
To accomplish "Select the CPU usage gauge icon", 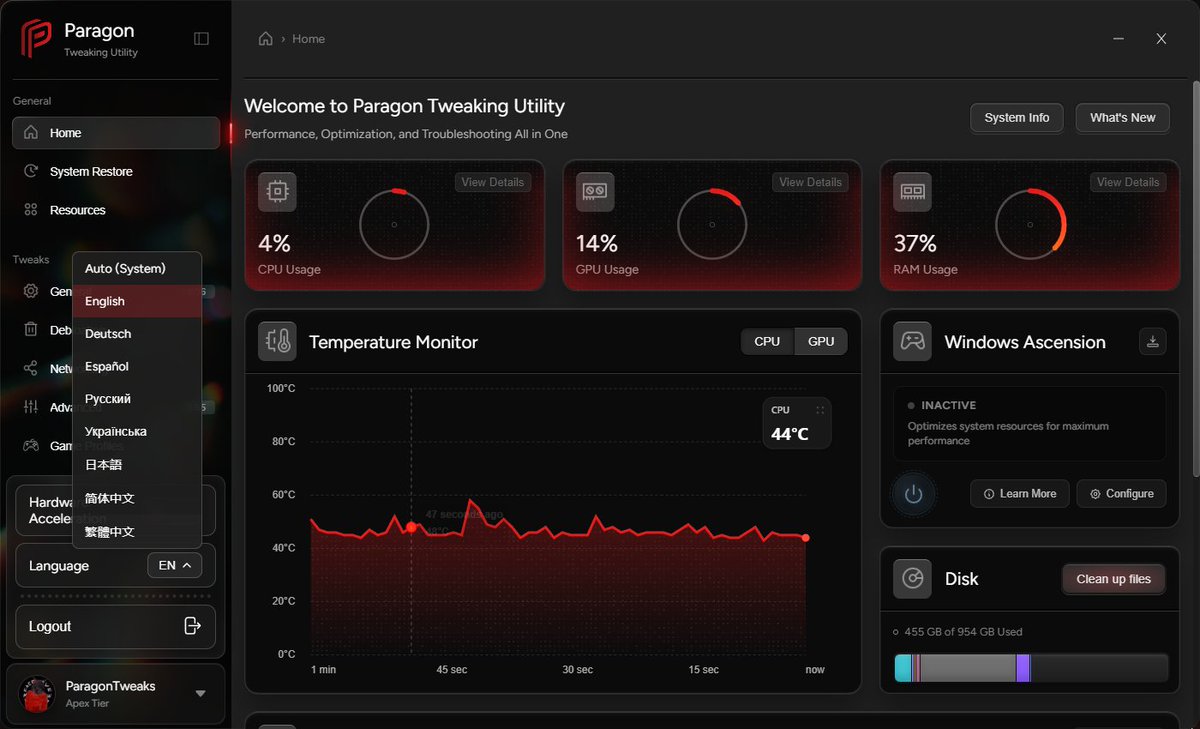I will 277,191.
